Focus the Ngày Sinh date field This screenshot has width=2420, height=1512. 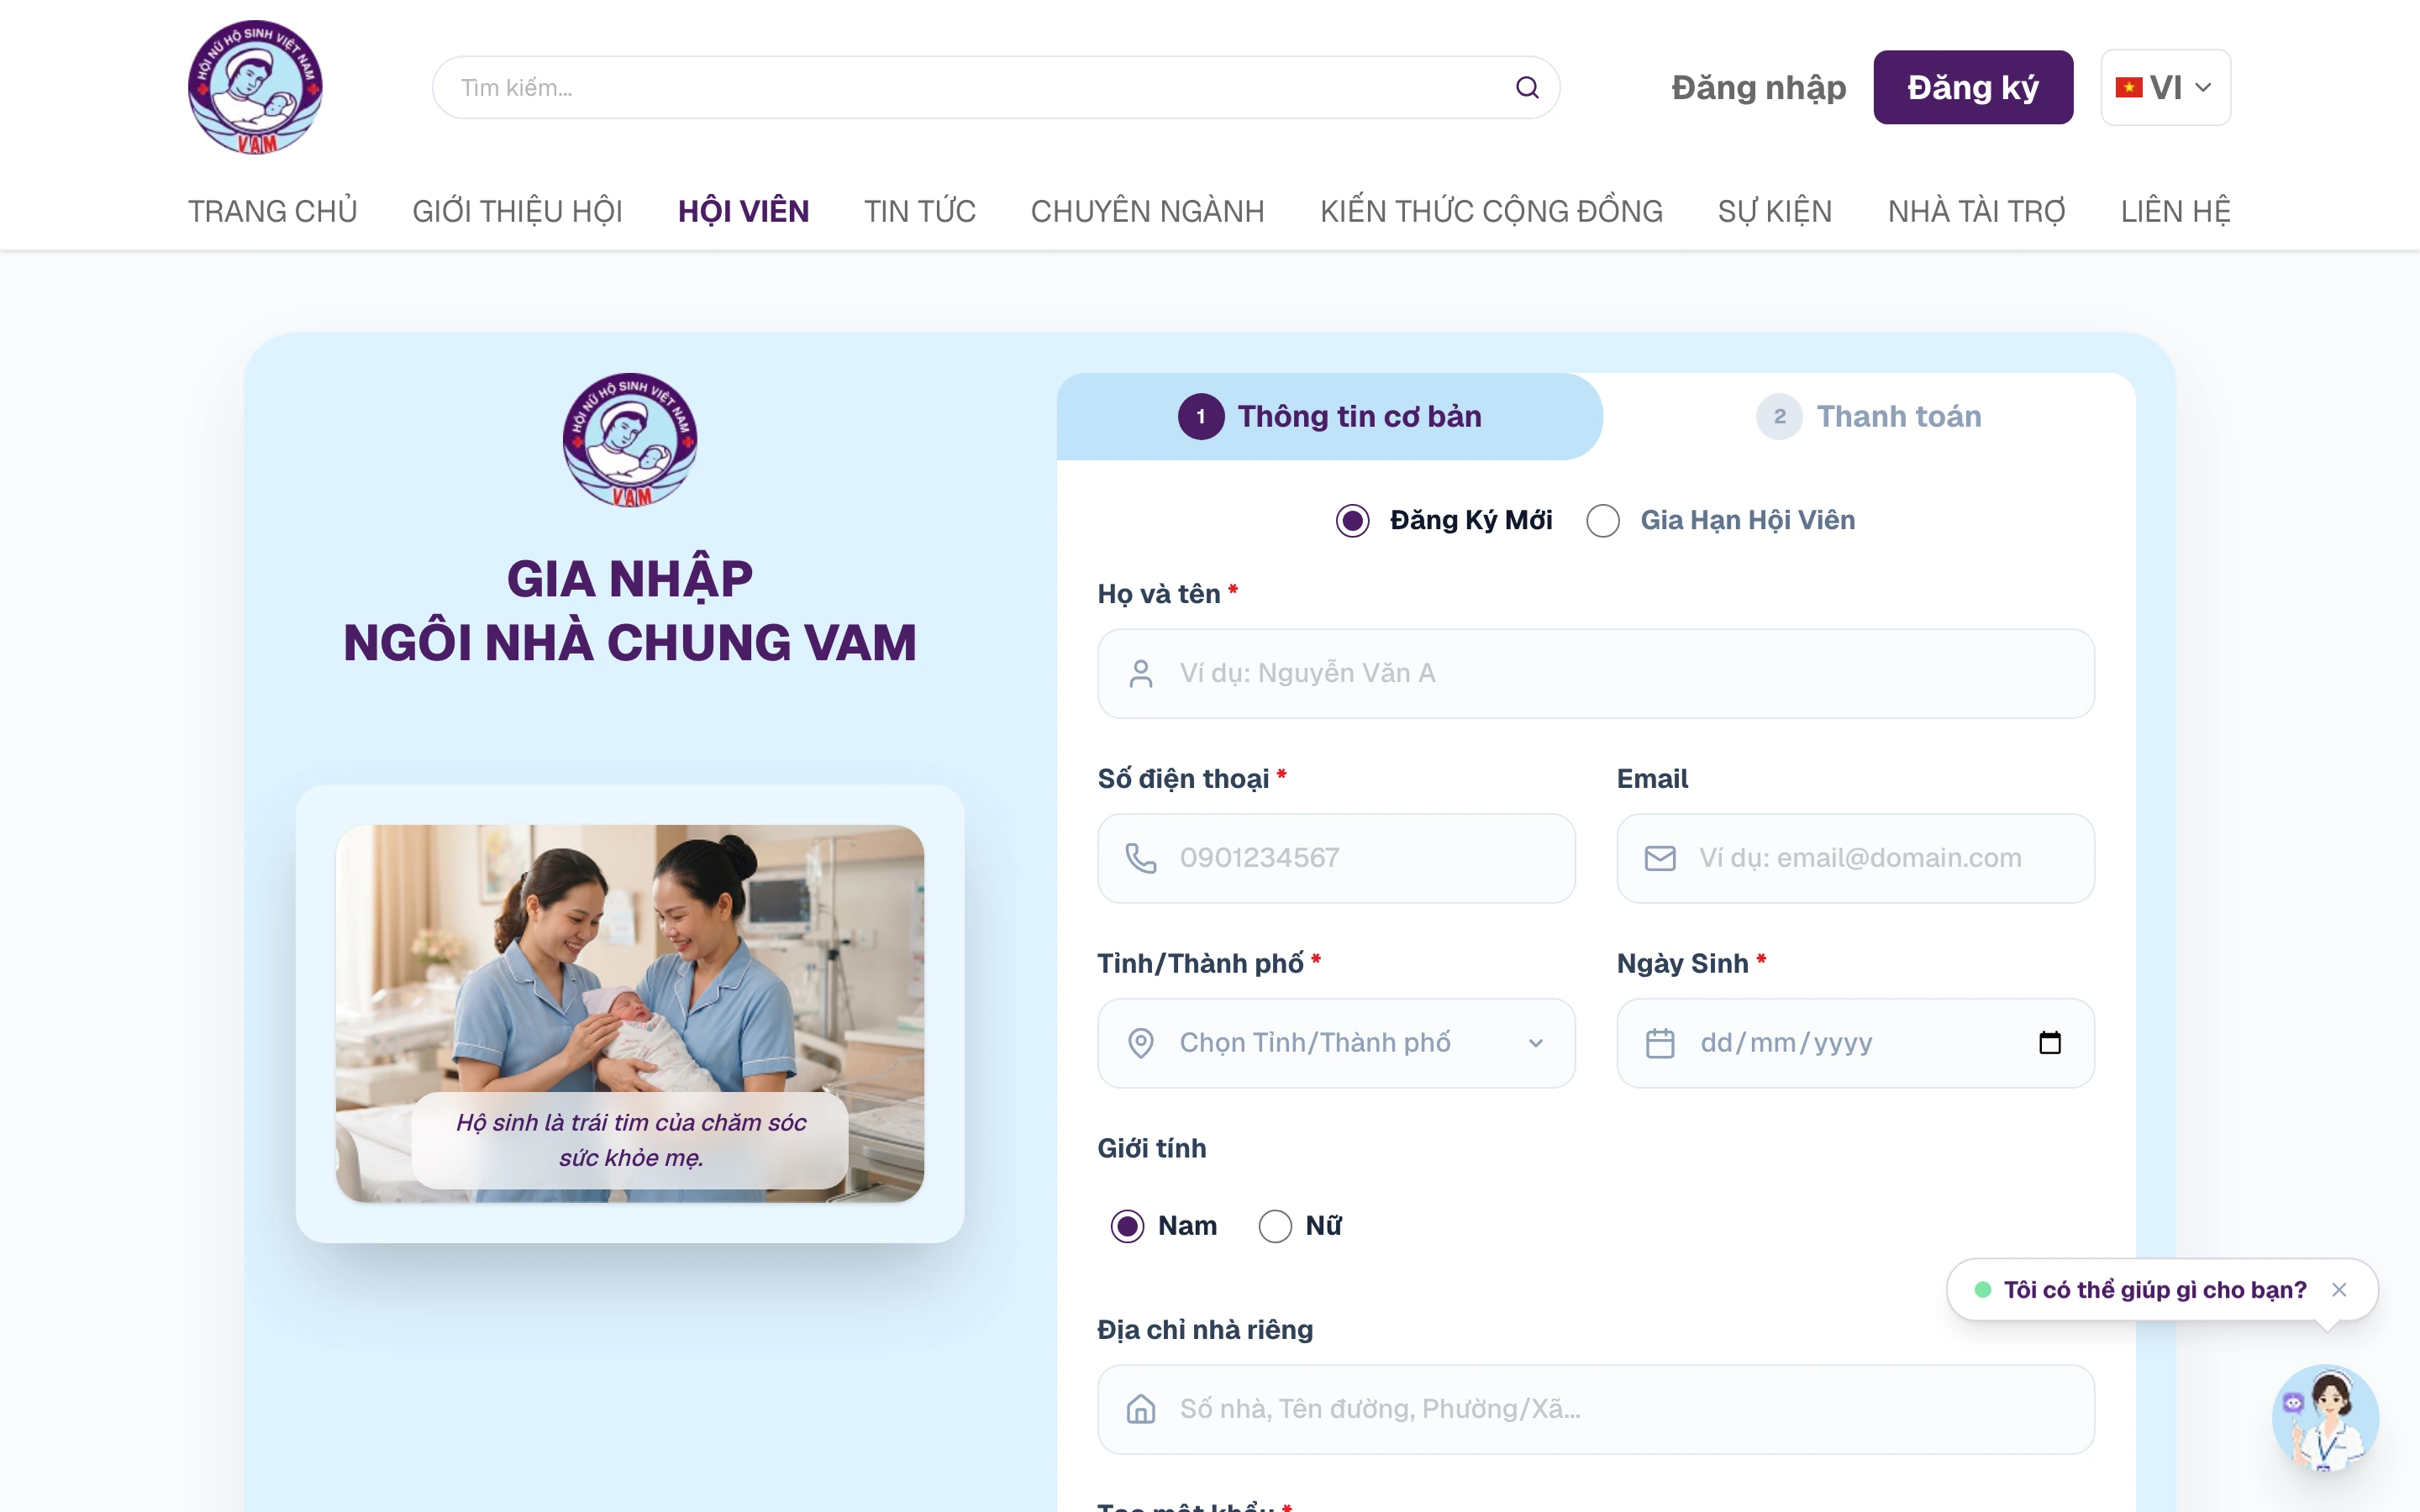coord(1855,1043)
